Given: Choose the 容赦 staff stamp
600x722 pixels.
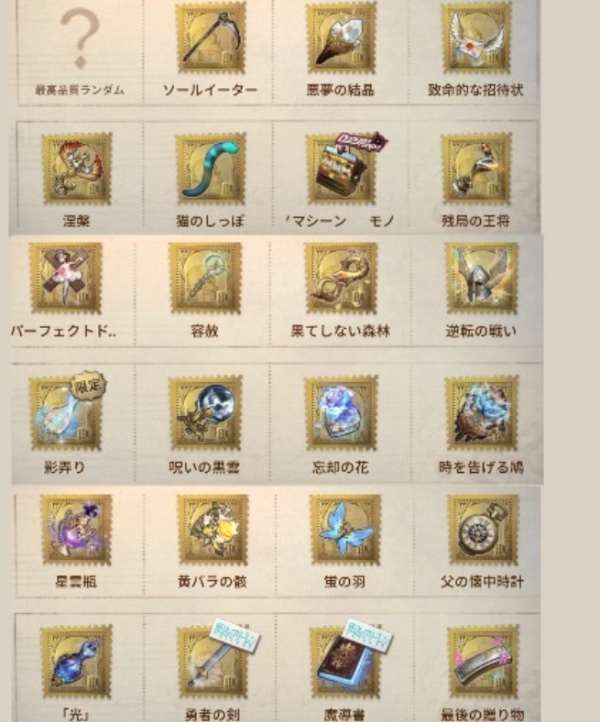Looking at the screenshot, I should 205,279.
